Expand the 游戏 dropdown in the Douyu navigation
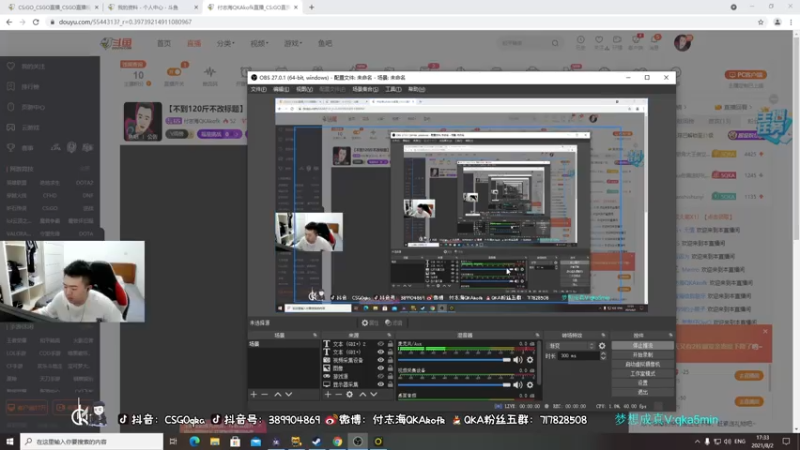Image resolution: width=800 pixels, height=450 pixels. coord(293,43)
